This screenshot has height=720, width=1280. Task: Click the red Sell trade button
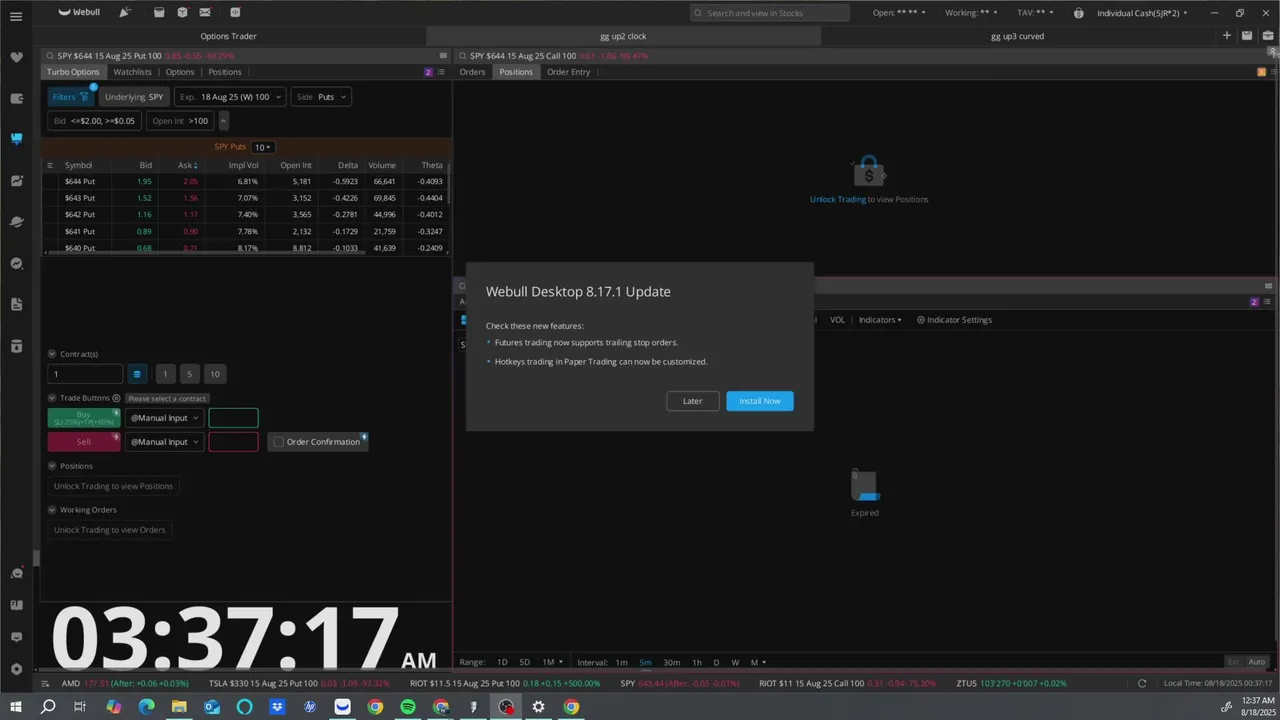84,442
